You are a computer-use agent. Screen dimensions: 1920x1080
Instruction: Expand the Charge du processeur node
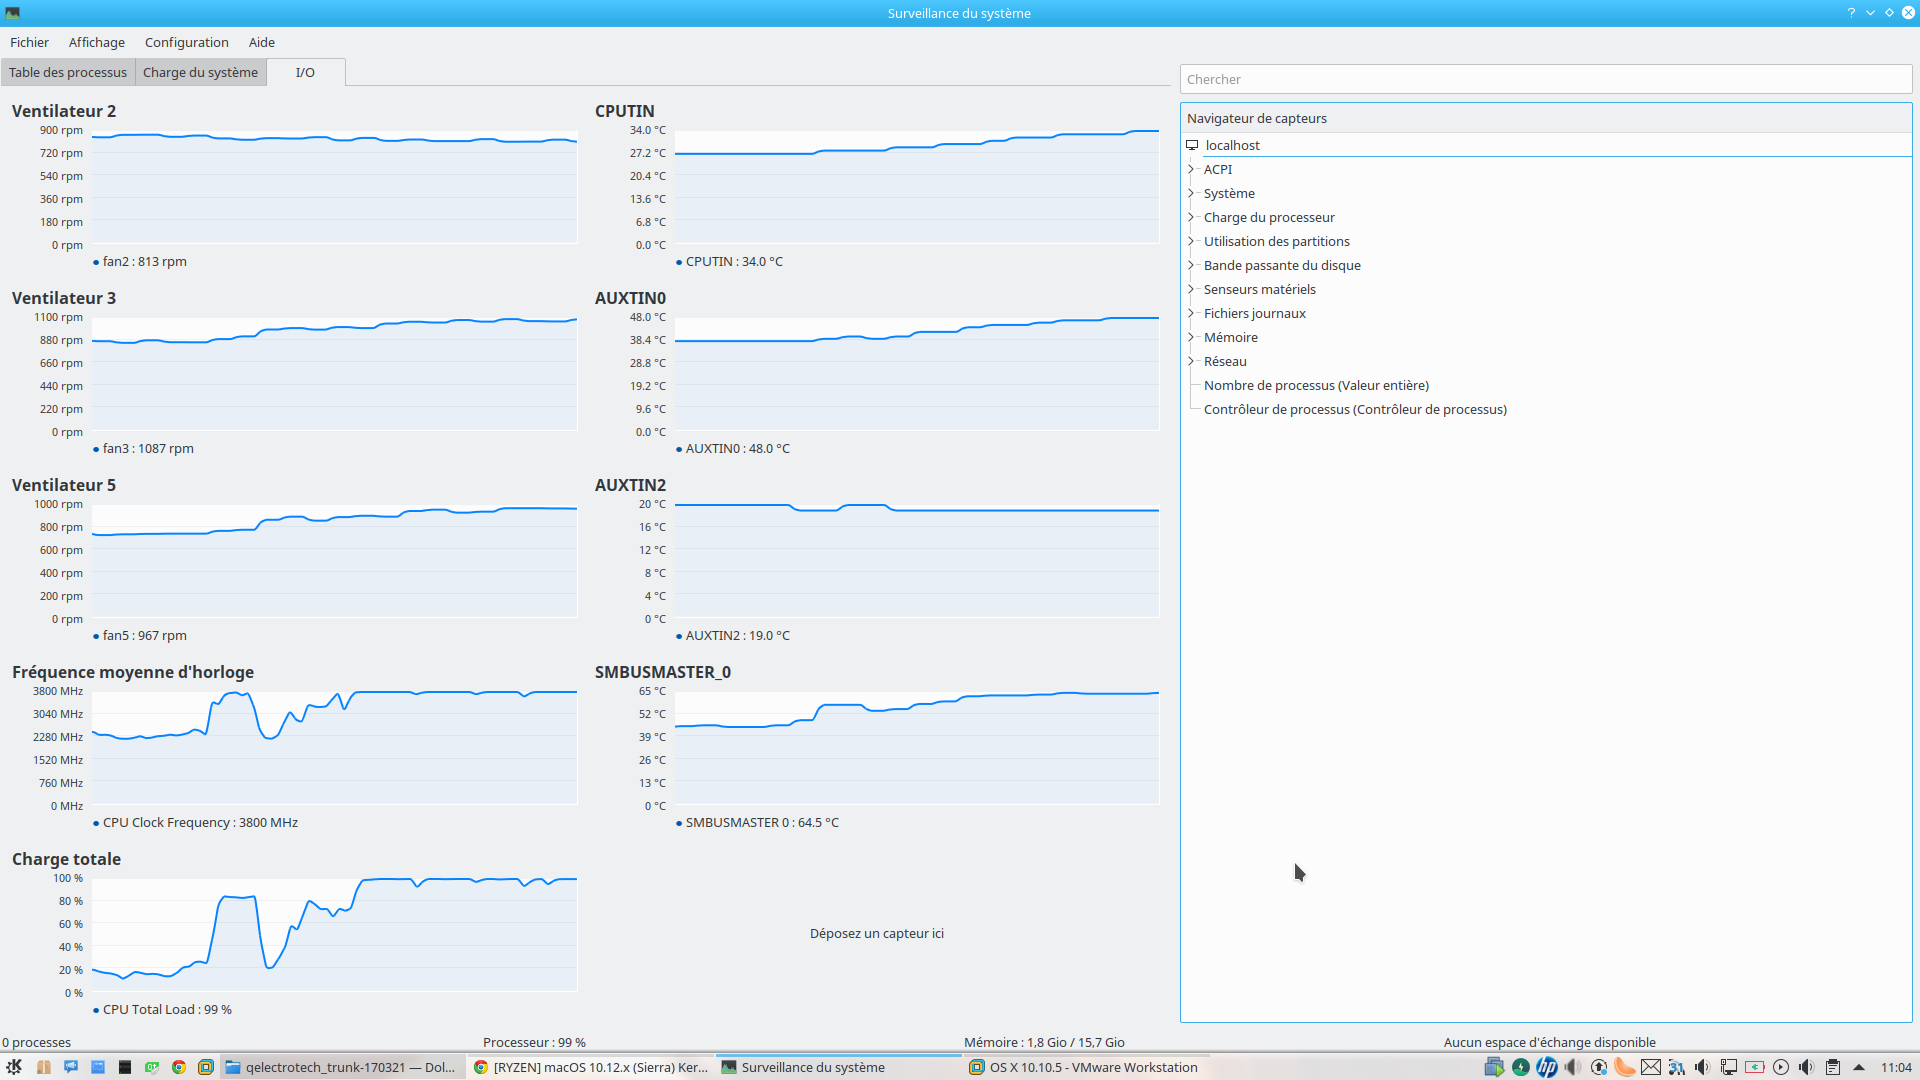coord(1191,217)
